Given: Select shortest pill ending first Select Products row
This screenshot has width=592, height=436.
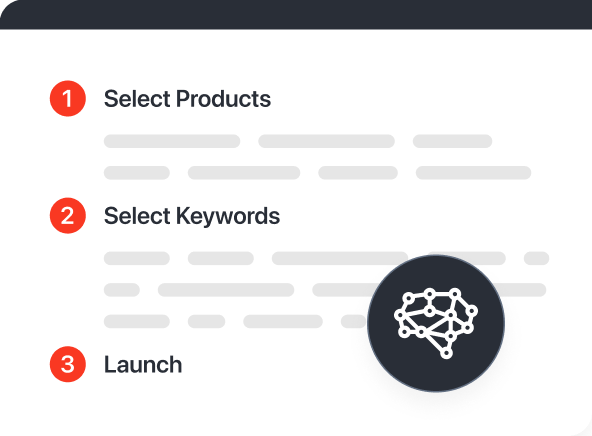Looking at the screenshot, I should (452, 141).
